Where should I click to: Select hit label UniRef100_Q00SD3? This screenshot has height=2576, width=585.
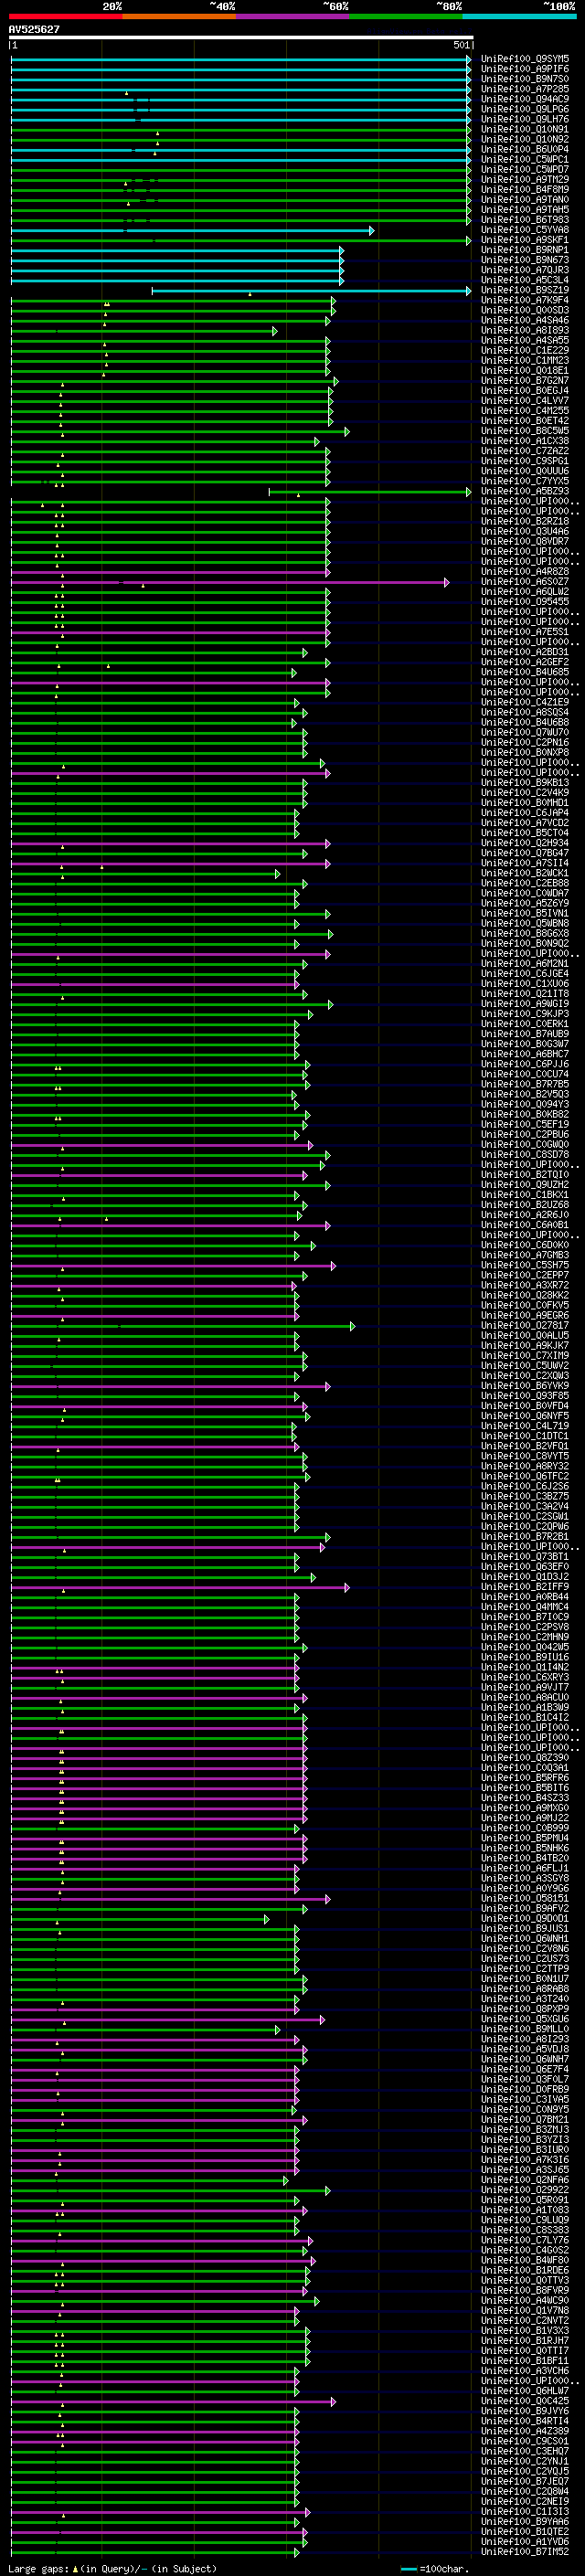525,310
